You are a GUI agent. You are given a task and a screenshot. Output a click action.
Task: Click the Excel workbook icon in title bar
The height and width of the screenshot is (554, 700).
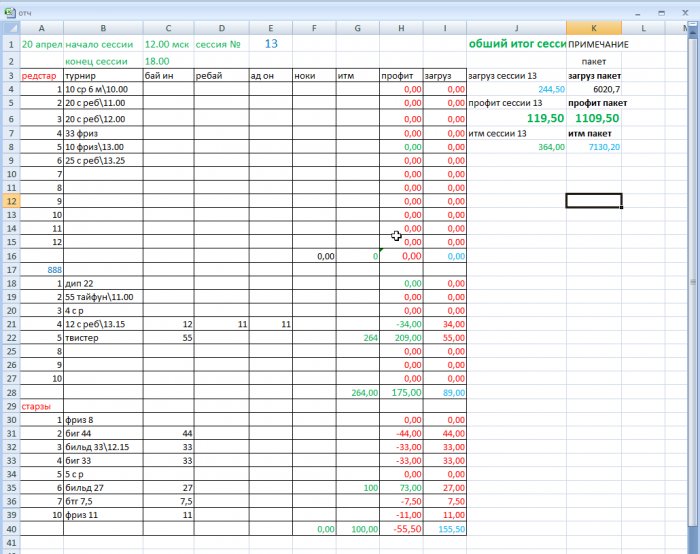point(9,12)
